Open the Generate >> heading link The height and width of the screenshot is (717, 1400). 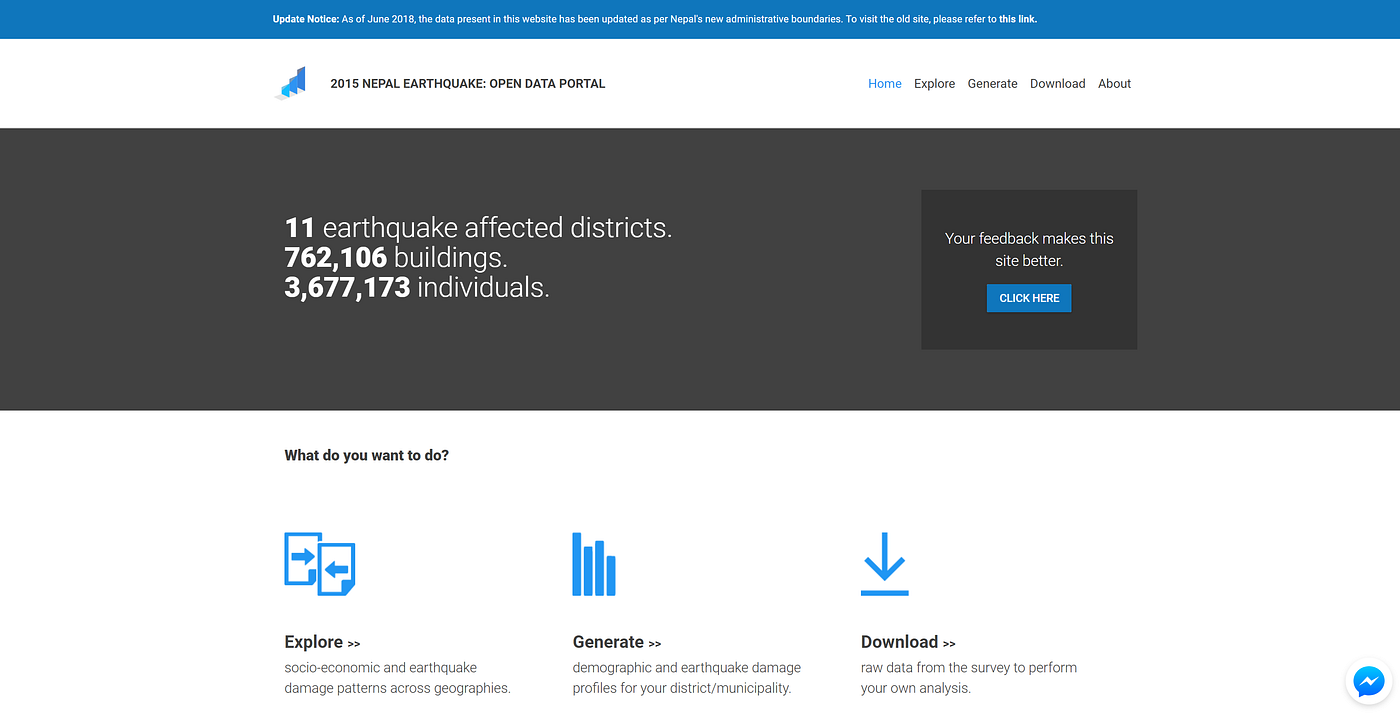(x=617, y=642)
